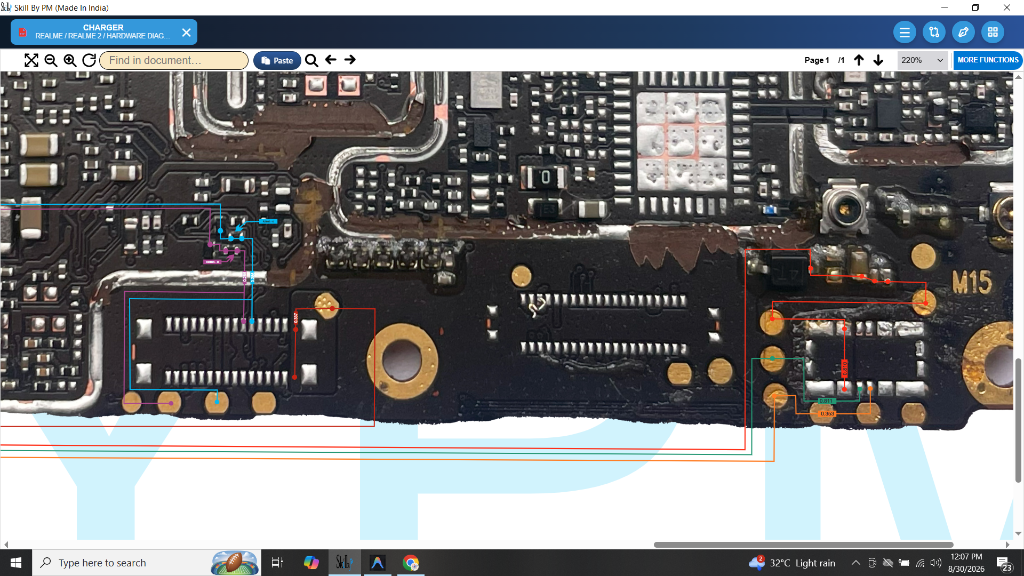Click the M15 label on the board

pos(972,283)
